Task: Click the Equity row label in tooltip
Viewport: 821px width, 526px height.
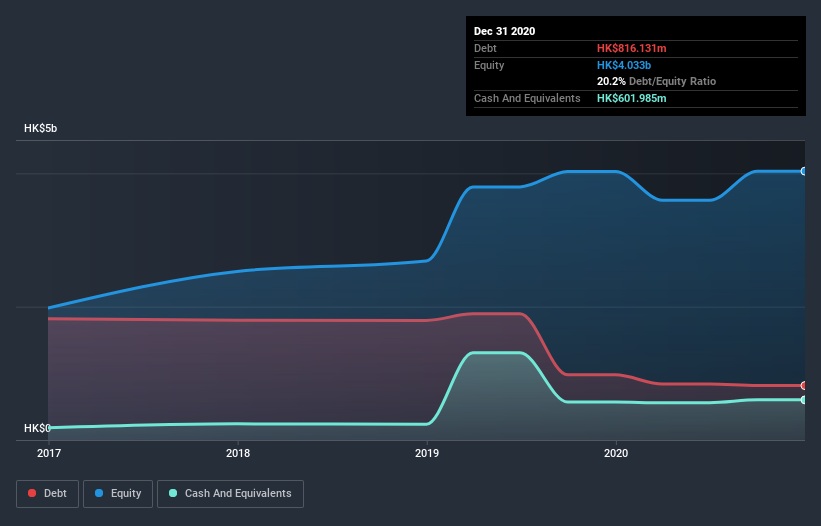Action: click(489, 65)
